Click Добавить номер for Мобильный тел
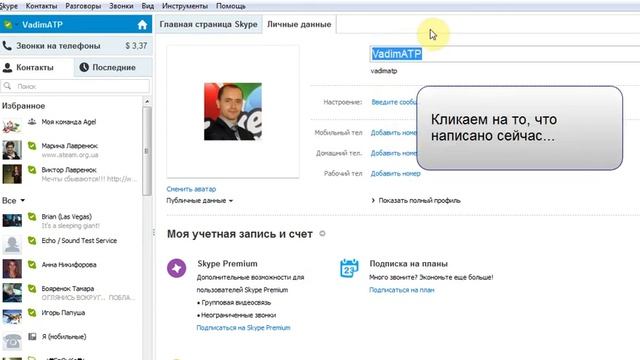The height and width of the screenshot is (360, 640). coord(393,133)
